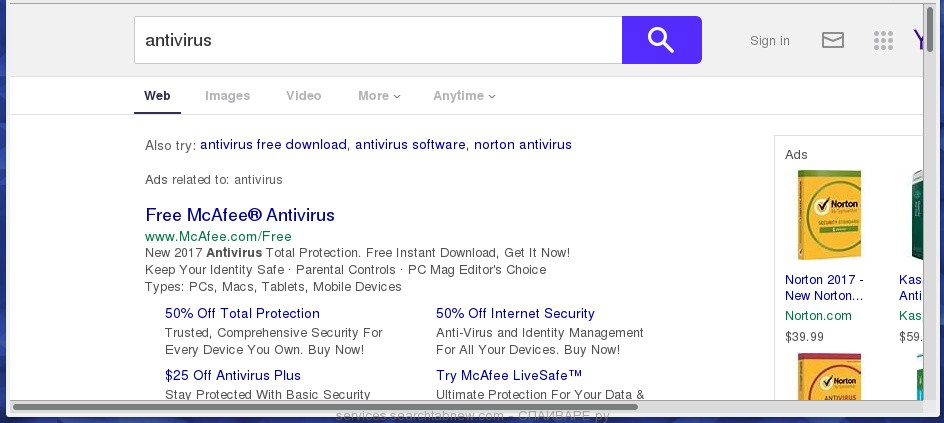Click the antivirus free download suggestion

(x=273, y=145)
